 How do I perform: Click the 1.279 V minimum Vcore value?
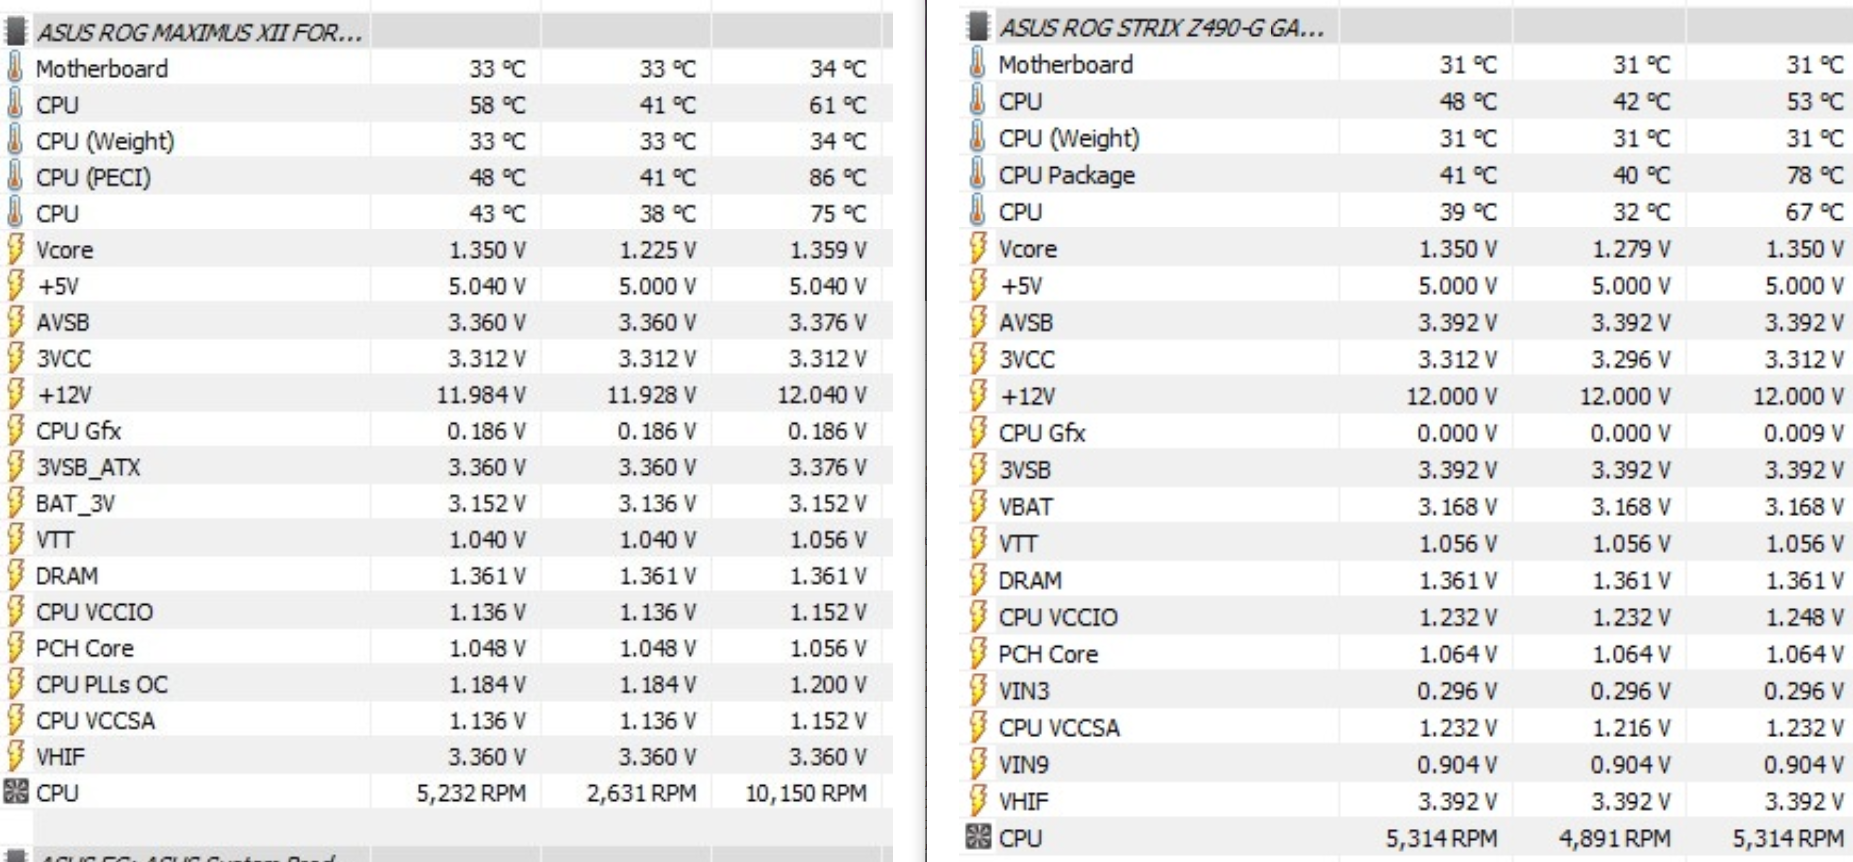[1631, 249]
